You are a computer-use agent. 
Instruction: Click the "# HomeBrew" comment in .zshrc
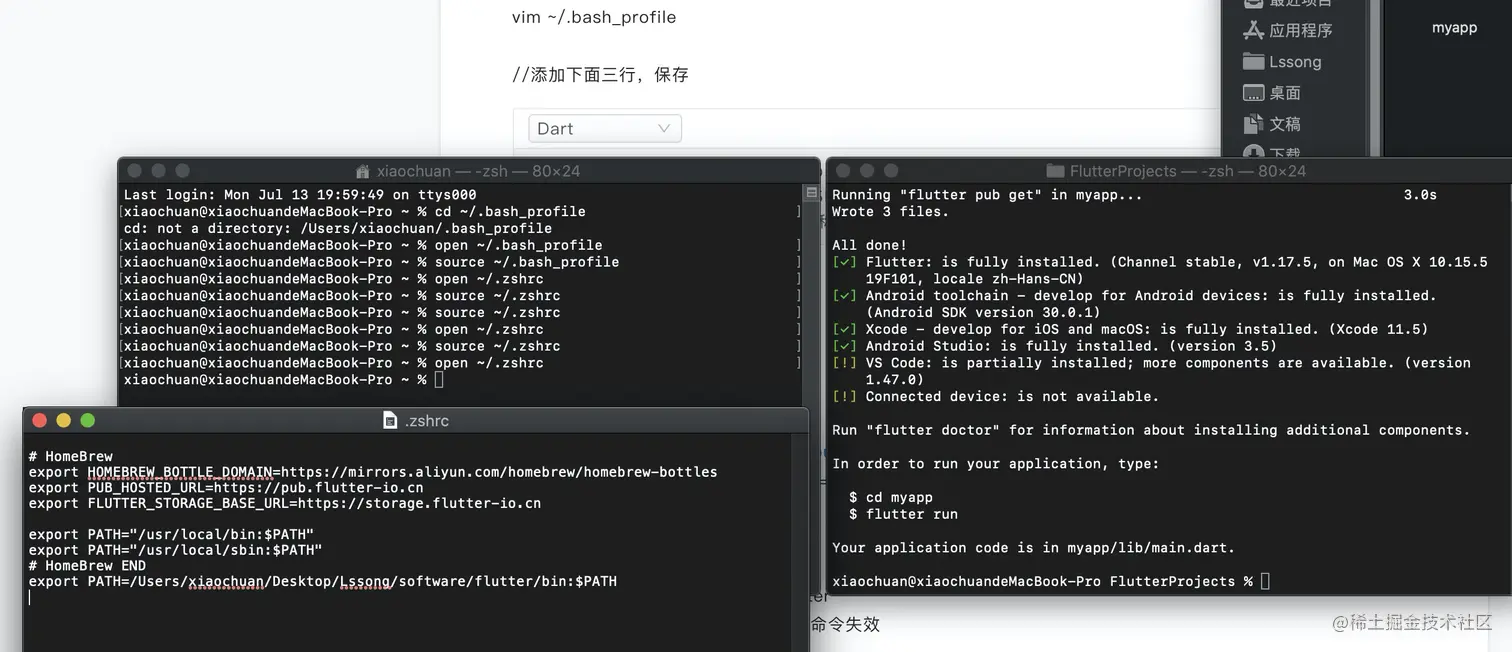71,456
